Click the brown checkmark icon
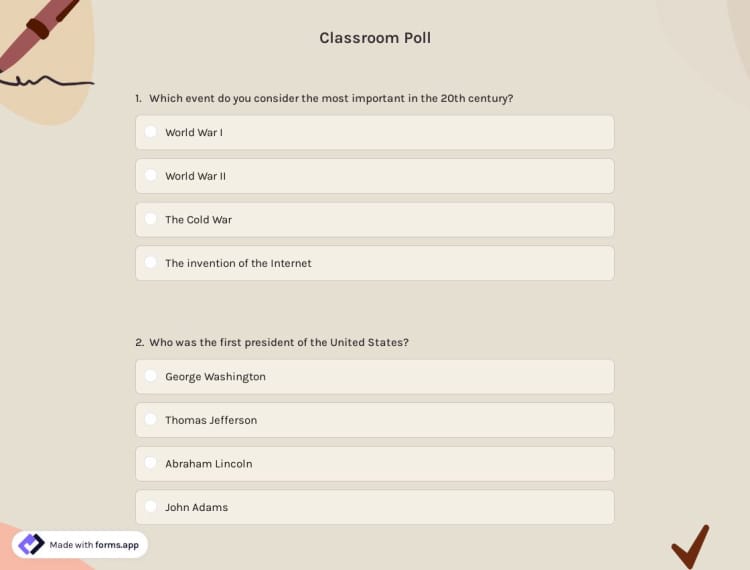The height and width of the screenshot is (570, 750). click(690, 546)
